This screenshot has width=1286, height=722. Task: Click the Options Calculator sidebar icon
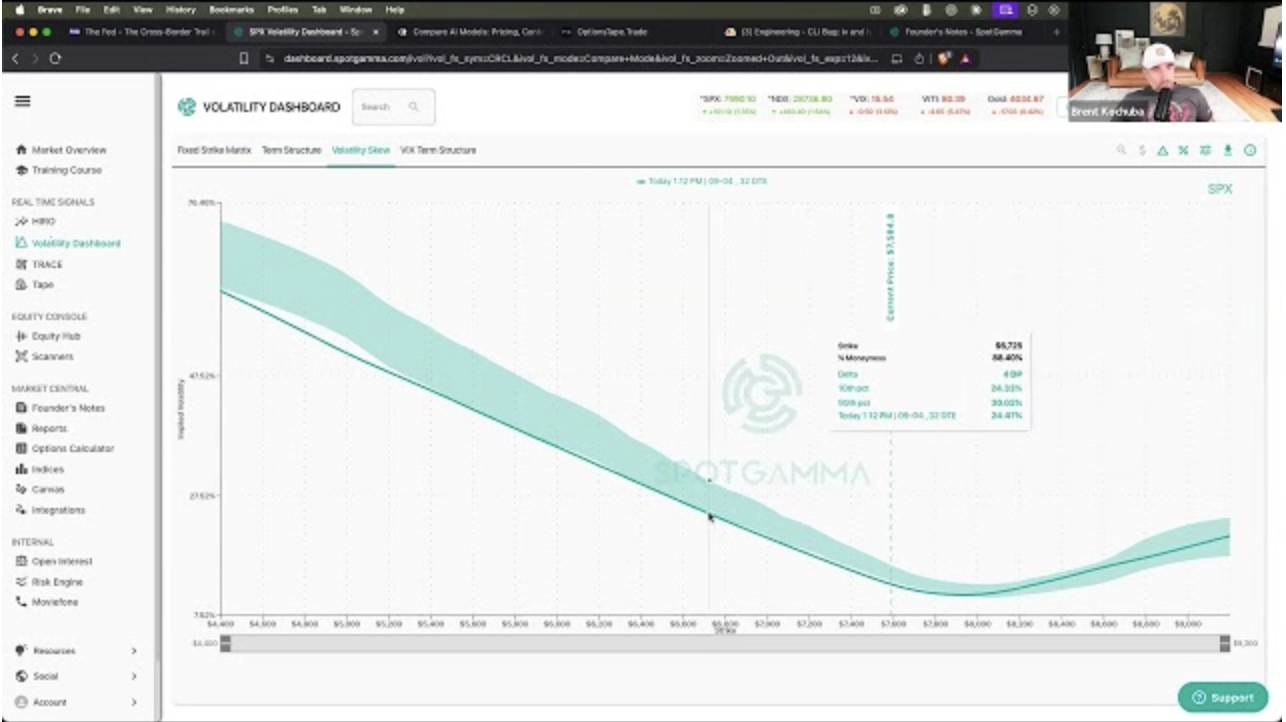coord(21,449)
